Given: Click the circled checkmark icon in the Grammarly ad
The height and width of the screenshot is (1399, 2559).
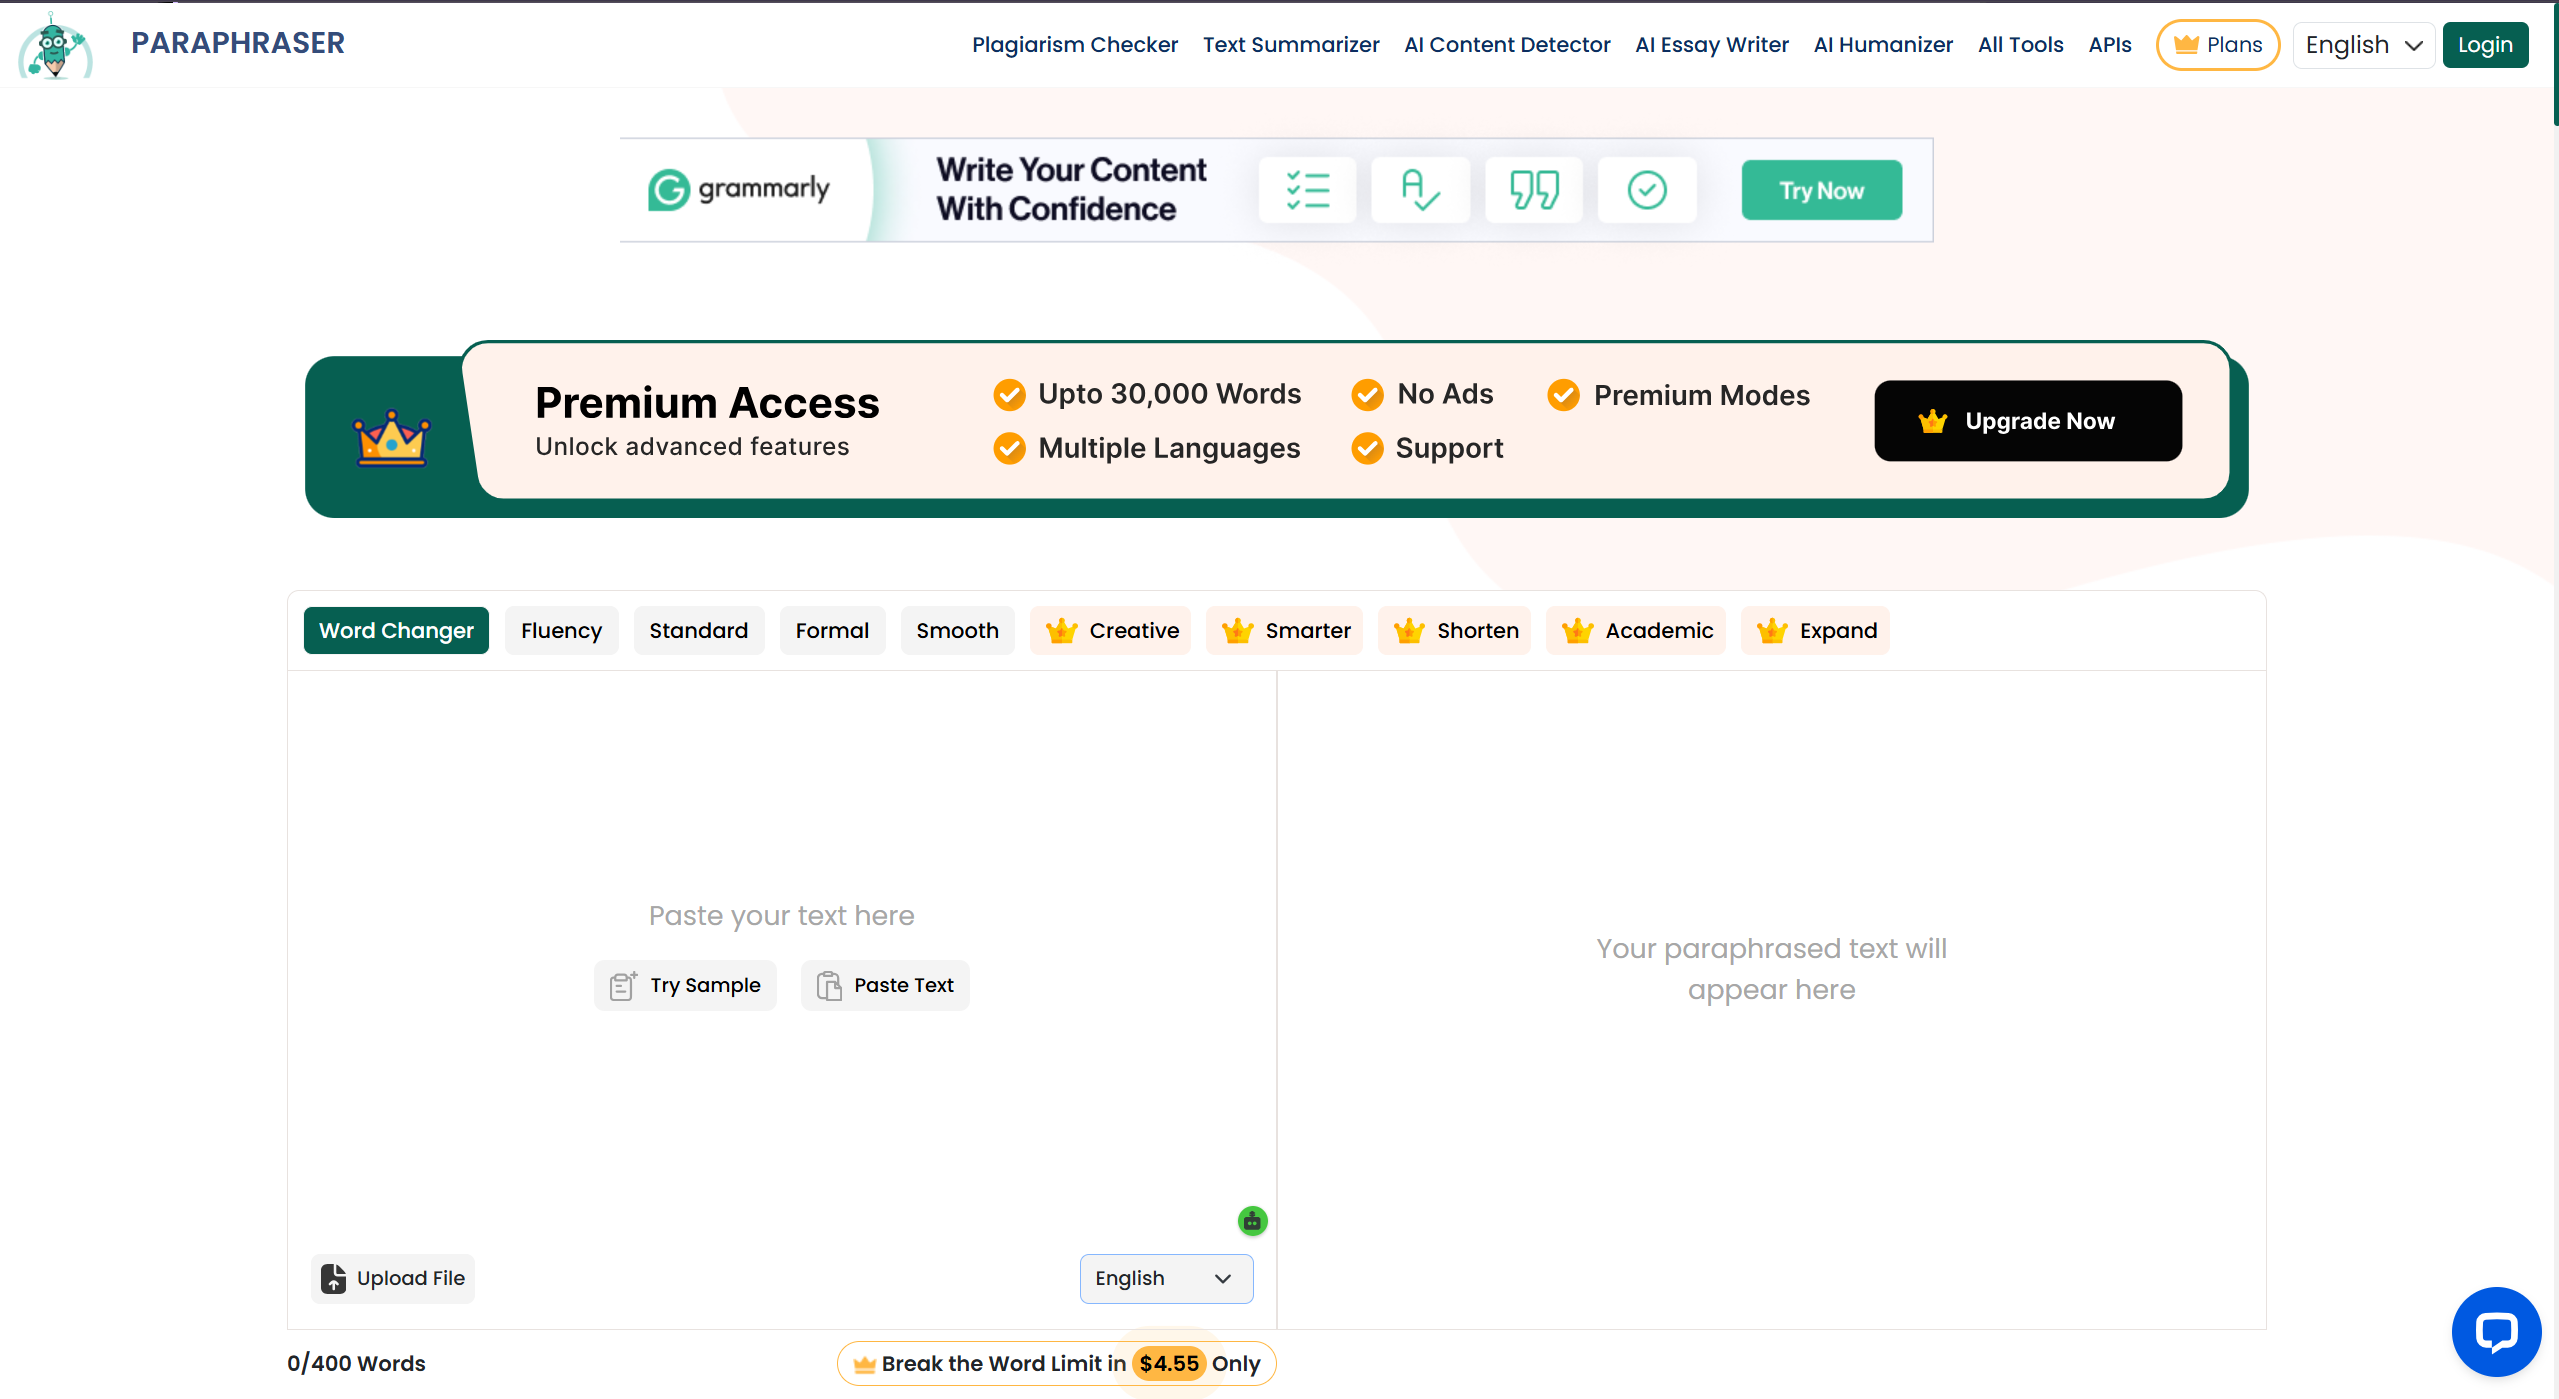Looking at the screenshot, I should (x=1647, y=190).
